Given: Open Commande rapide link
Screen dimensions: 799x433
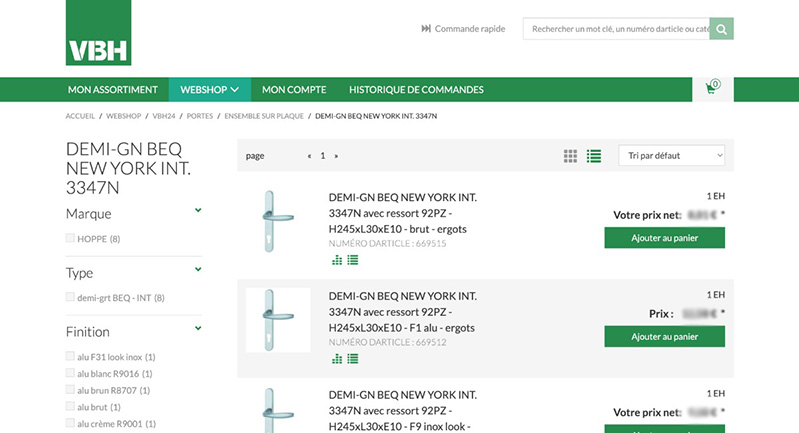Looking at the screenshot, I should [464, 29].
